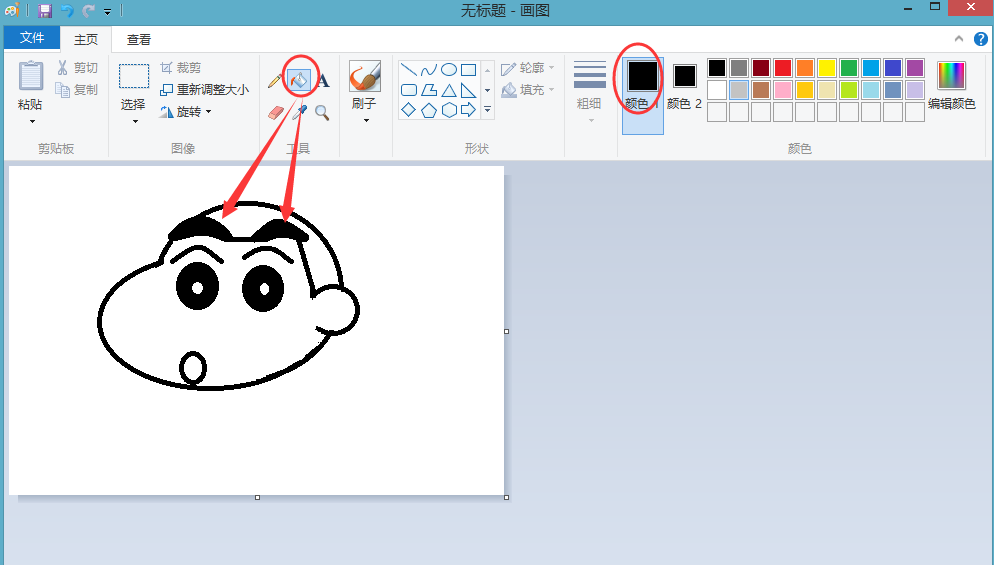
Task: Click 裁剪 crop button
Action: click(x=181, y=67)
